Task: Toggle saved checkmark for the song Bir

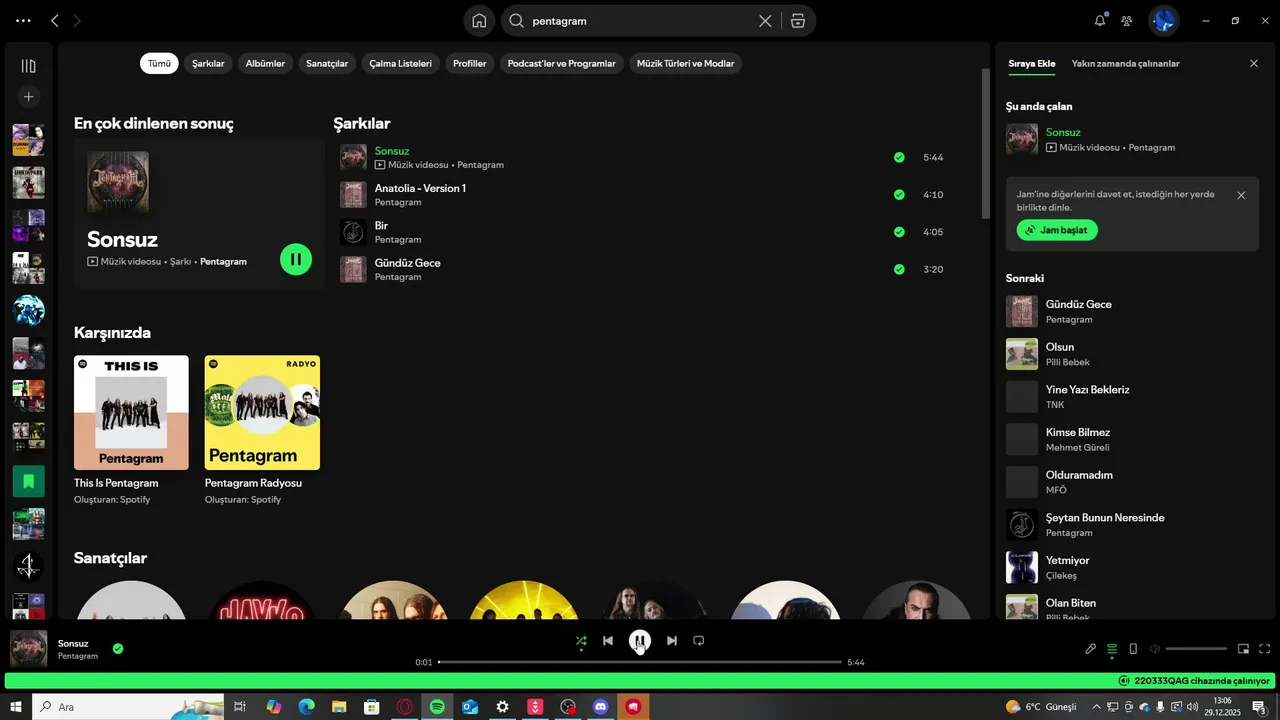Action: click(899, 232)
